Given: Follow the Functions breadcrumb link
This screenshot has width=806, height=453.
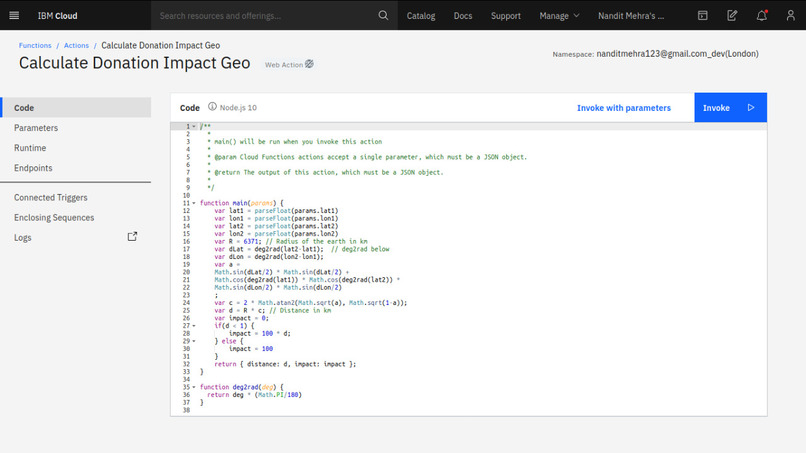Looking at the screenshot, I should 35,45.
